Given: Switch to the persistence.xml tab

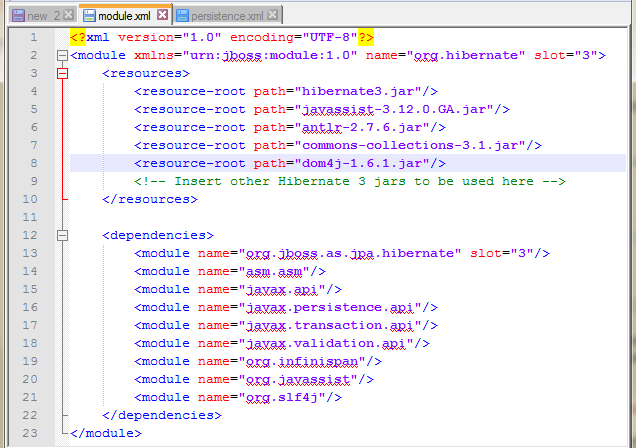Looking at the screenshot, I should click(x=228, y=16).
